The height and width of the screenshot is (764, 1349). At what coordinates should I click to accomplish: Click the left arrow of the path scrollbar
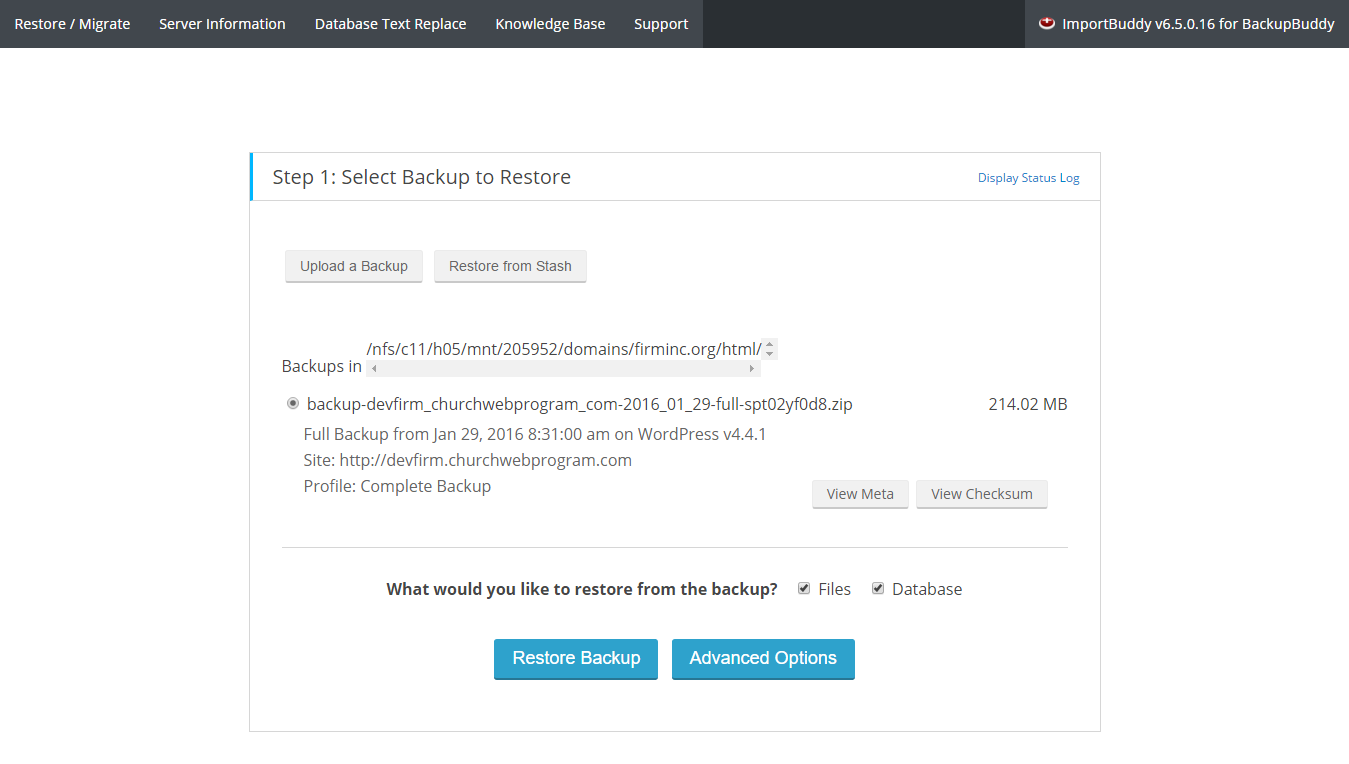374,369
